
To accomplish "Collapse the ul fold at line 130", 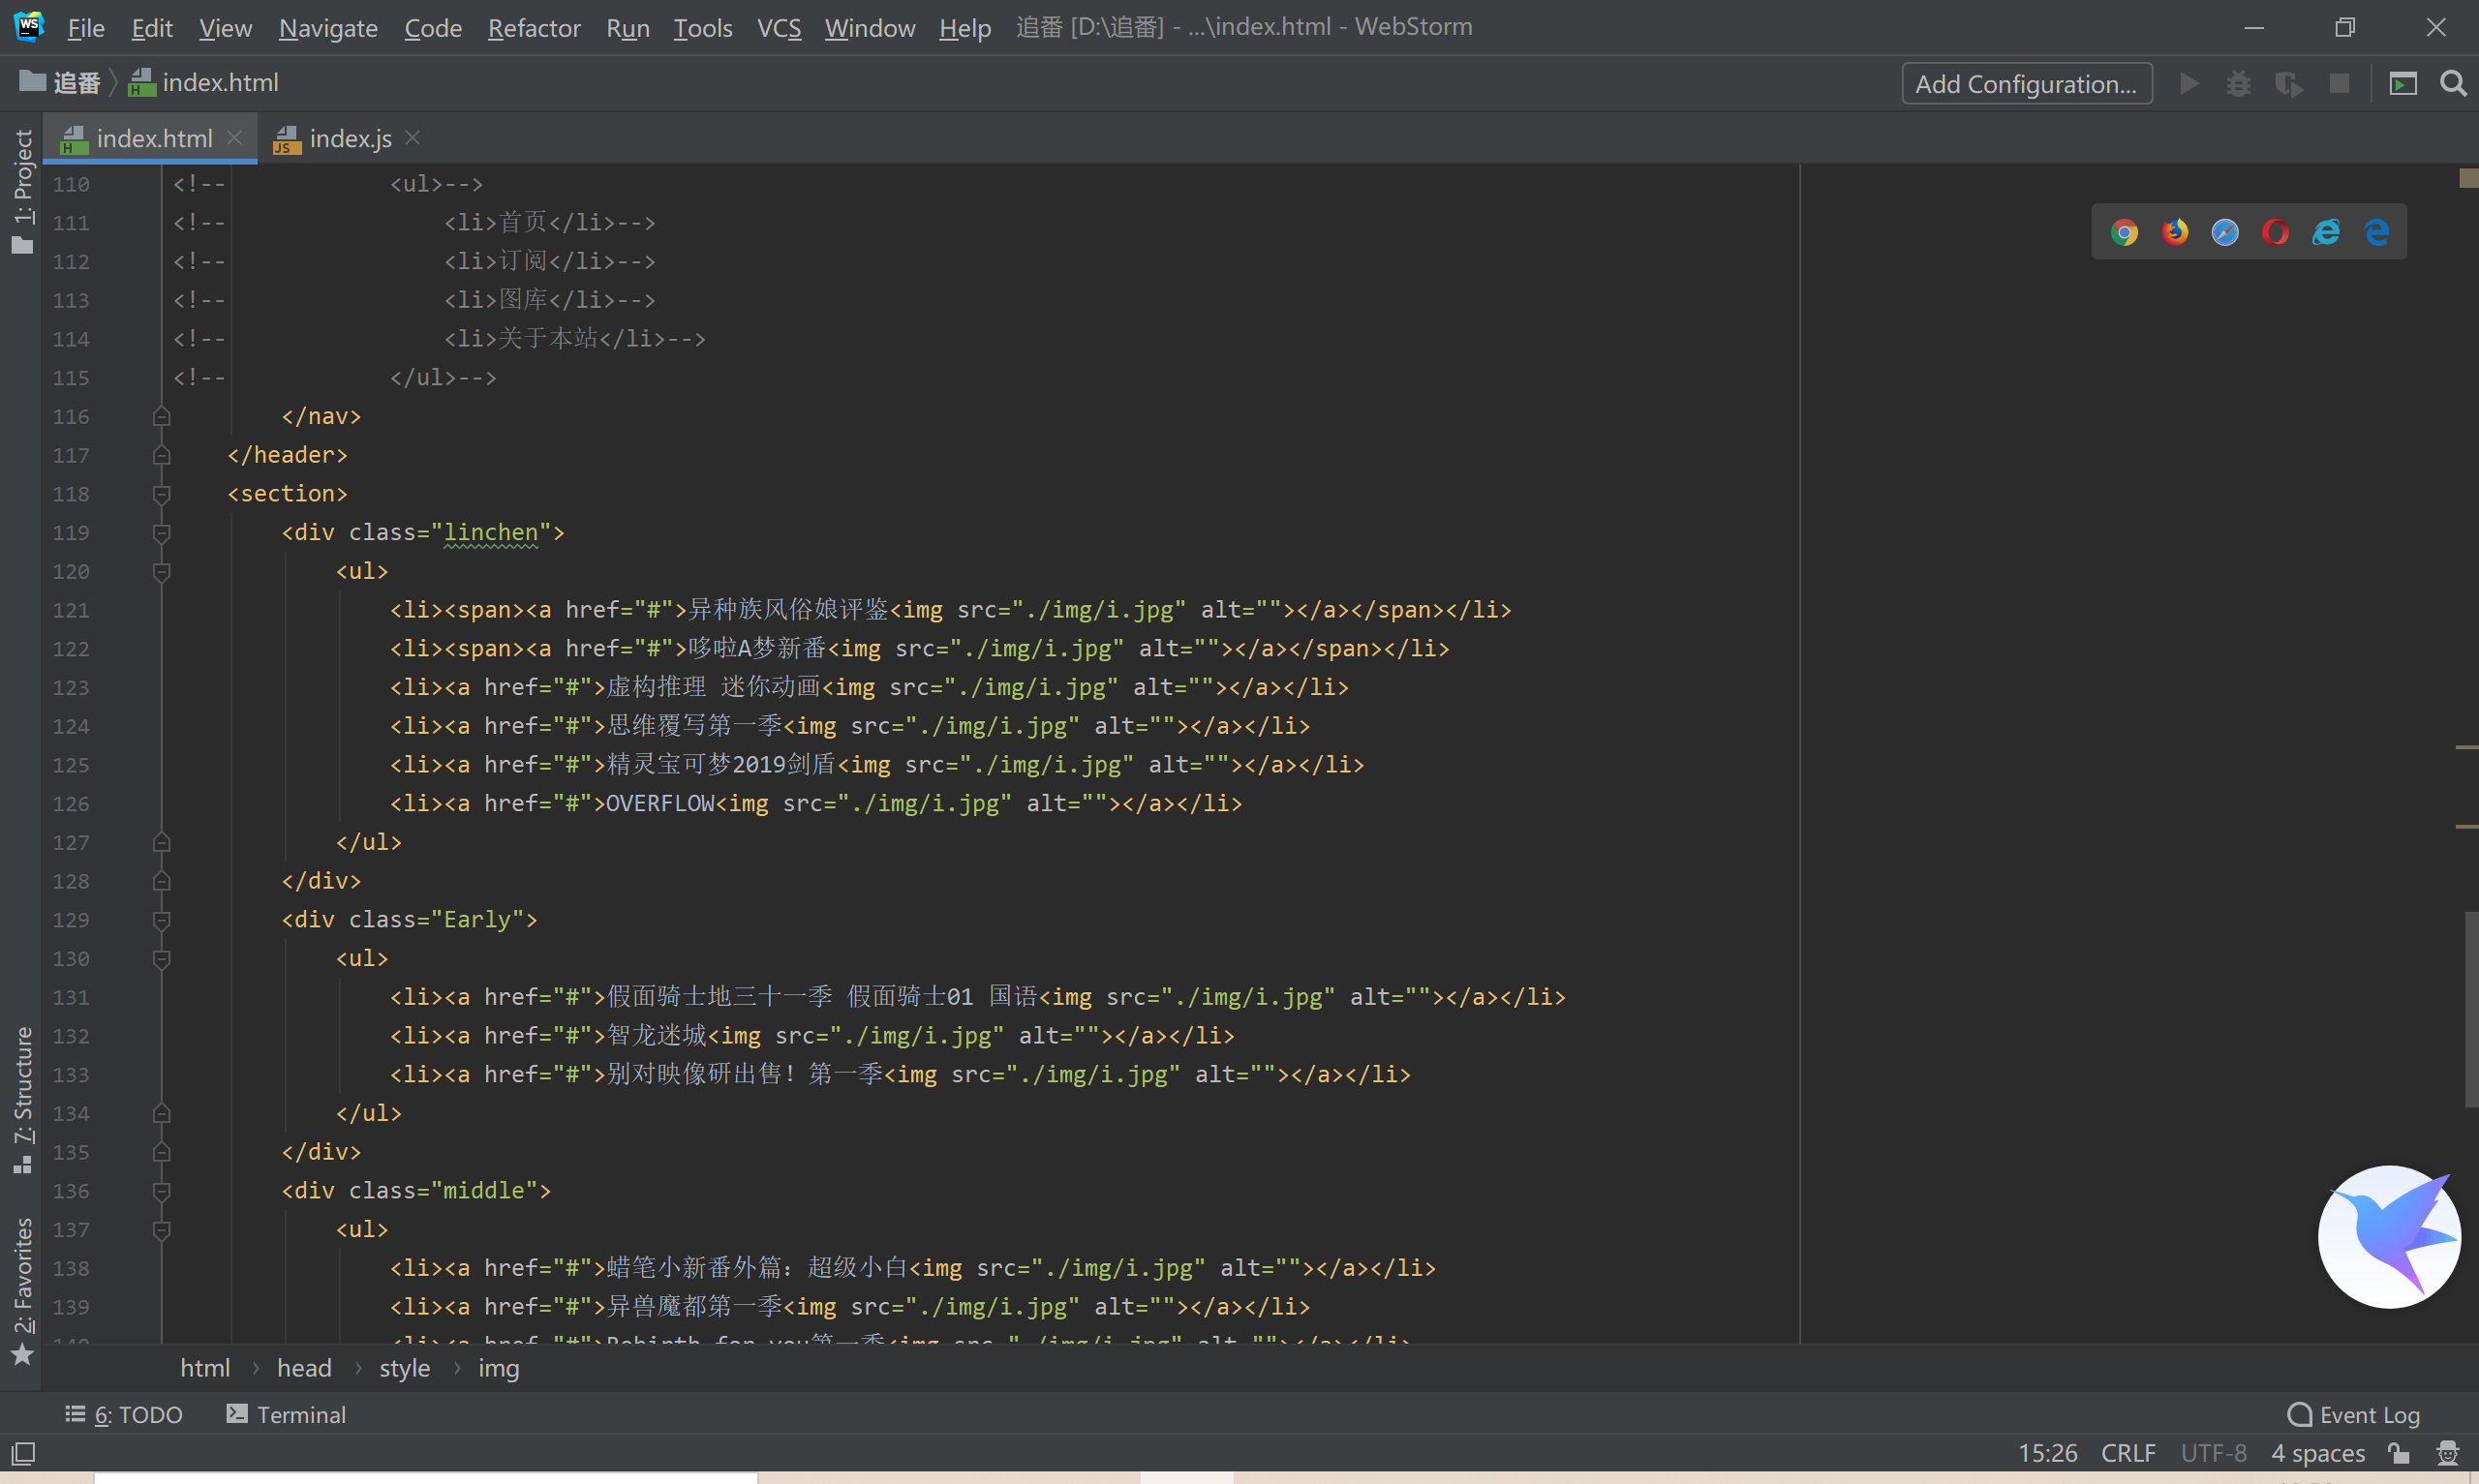I will 161,959.
